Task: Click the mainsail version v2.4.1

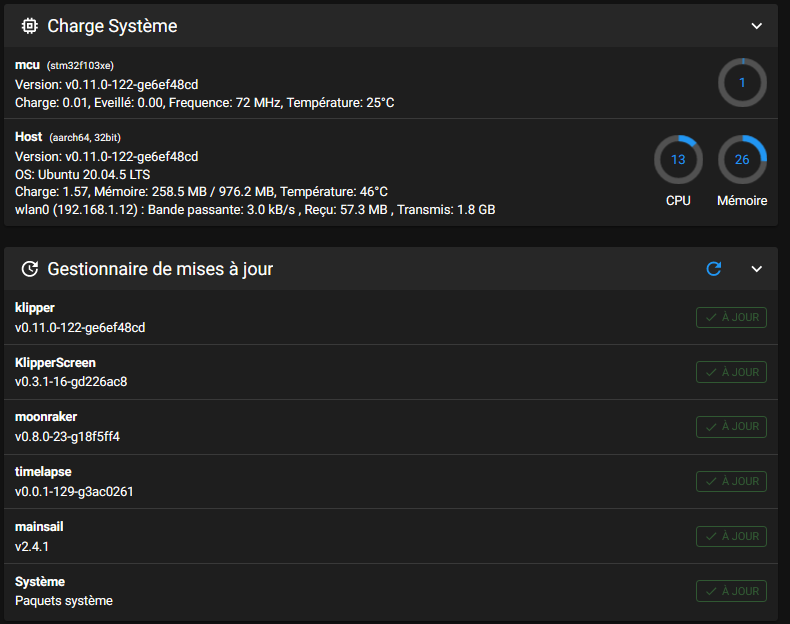Action: (32, 546)
